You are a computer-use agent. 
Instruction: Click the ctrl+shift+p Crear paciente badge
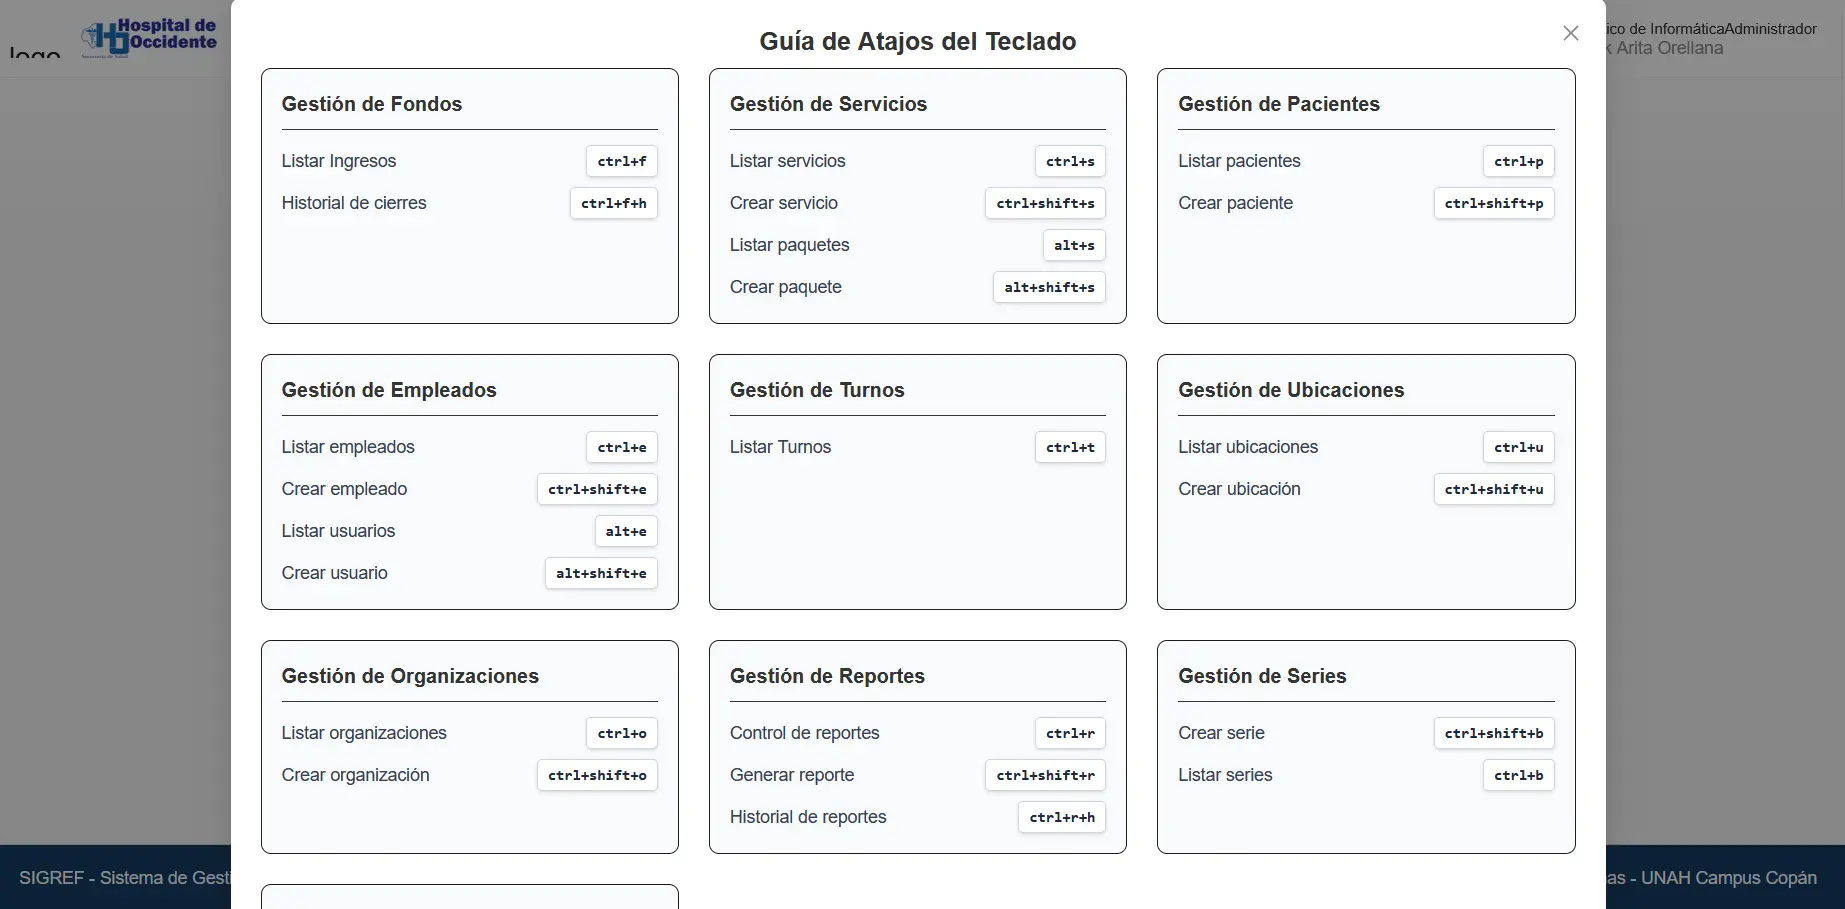(1493, 203)
